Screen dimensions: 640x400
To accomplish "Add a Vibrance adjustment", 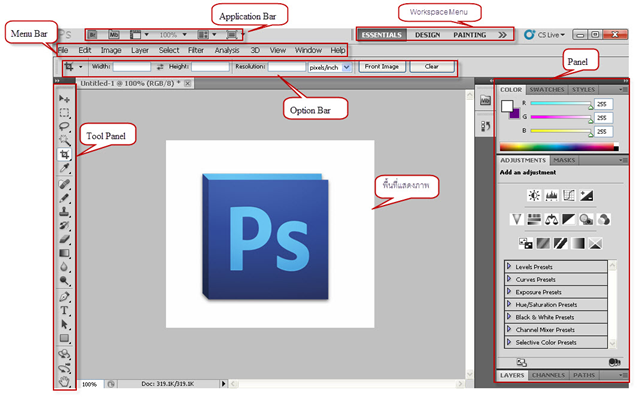I will [516, 220].
